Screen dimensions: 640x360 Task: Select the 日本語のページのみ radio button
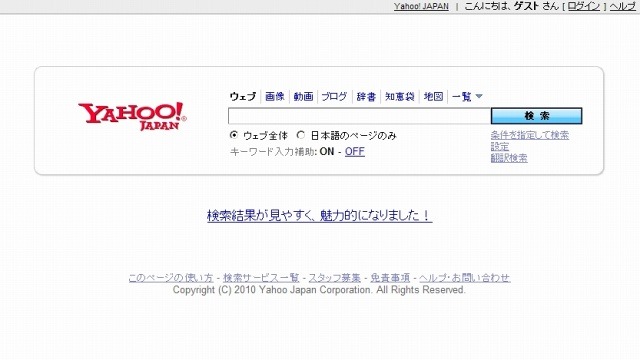[301, 135]
